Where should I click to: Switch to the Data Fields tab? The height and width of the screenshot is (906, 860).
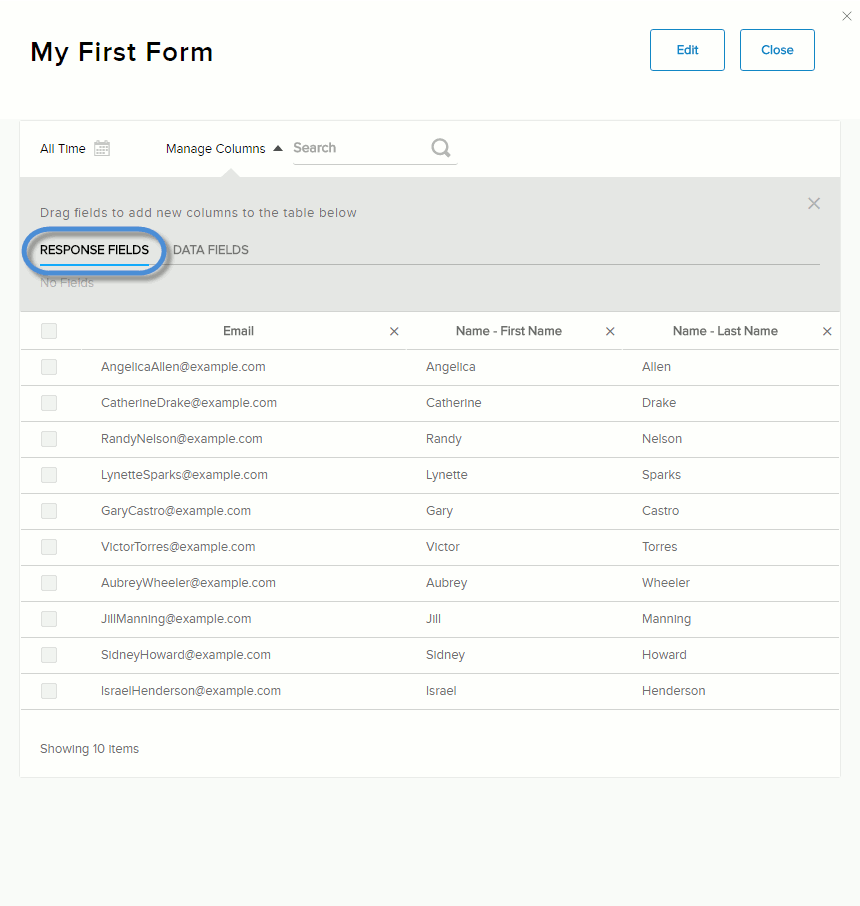[x=211, y=250]
